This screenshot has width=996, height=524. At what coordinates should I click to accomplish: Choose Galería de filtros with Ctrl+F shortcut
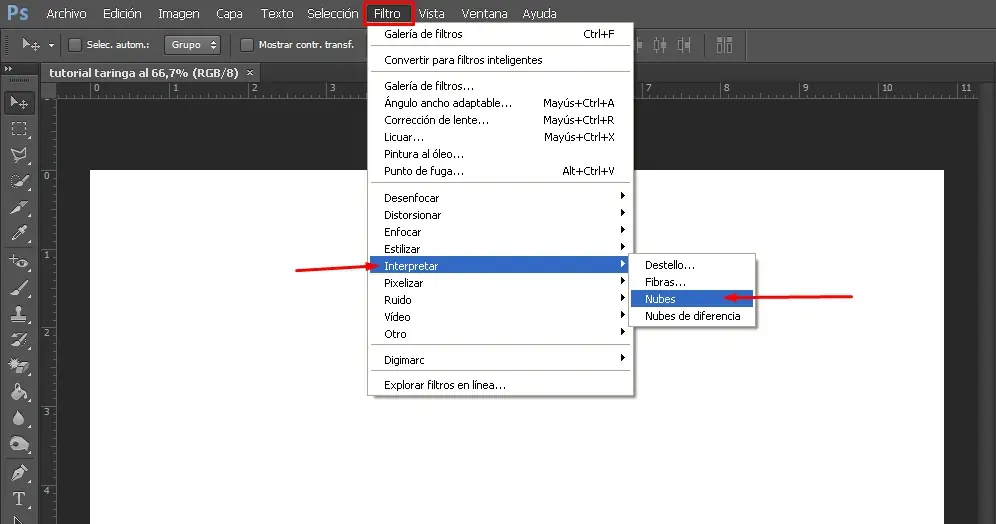coord(501,34)
